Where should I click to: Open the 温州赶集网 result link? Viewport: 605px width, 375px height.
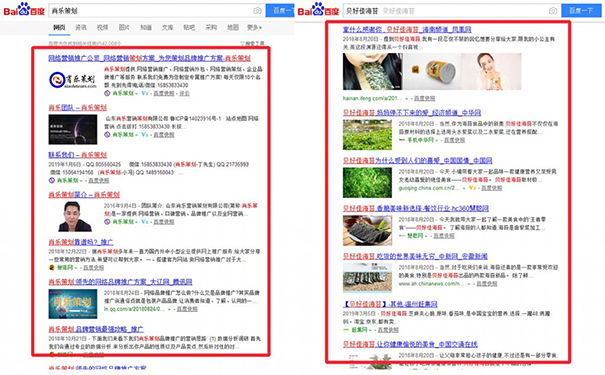point(390,304)
